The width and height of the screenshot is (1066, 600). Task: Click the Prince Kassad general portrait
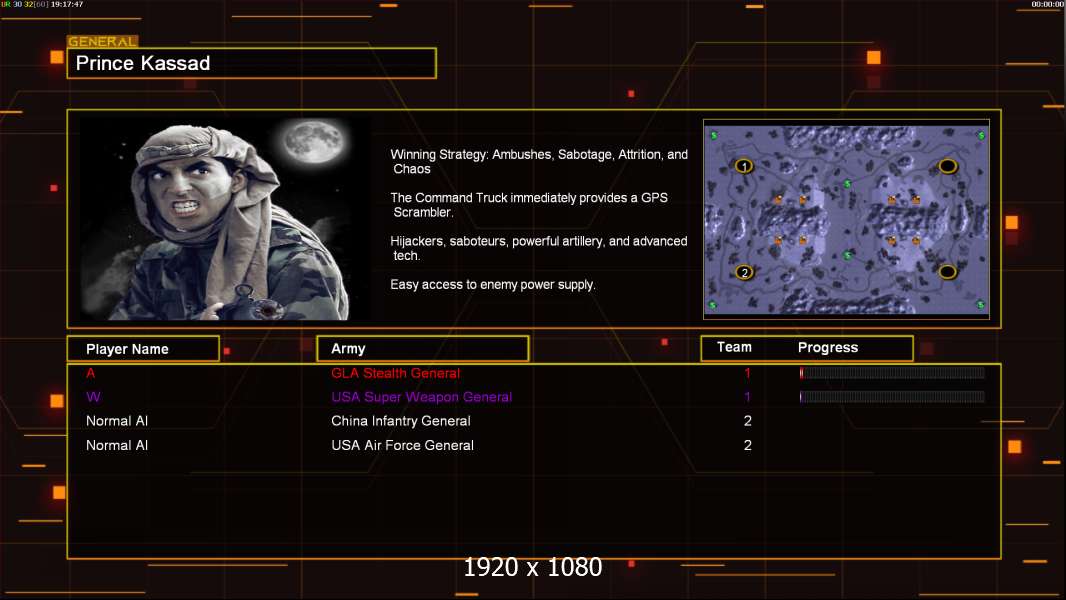[x=225, y=218]
